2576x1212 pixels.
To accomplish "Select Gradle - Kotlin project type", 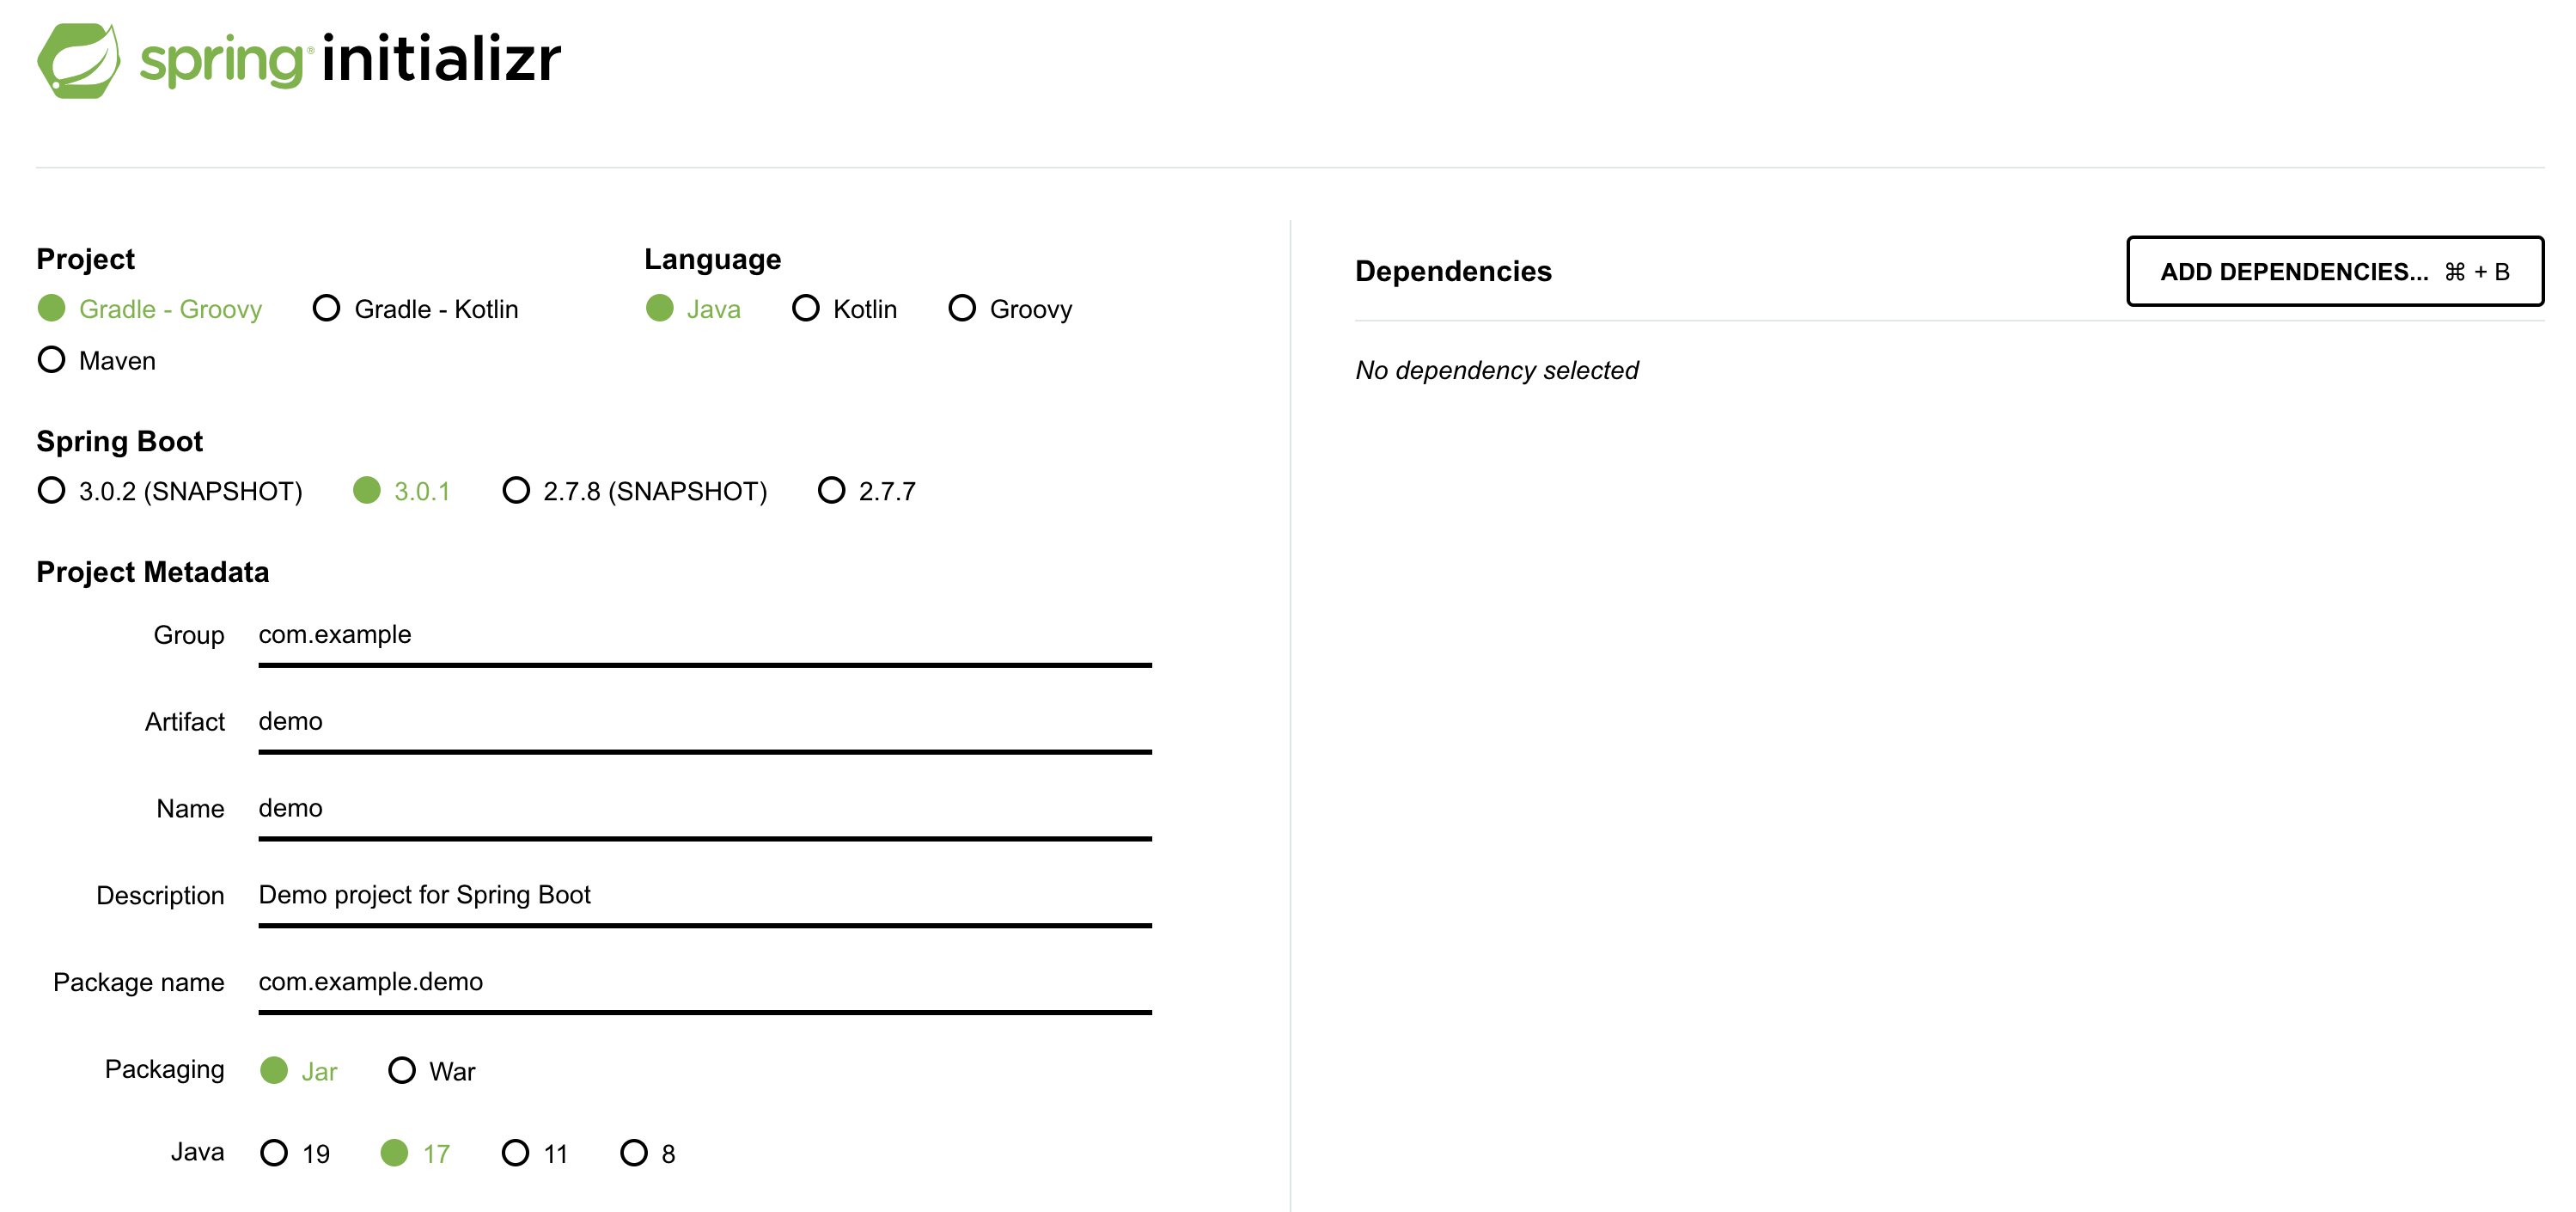I will (326, 308).
